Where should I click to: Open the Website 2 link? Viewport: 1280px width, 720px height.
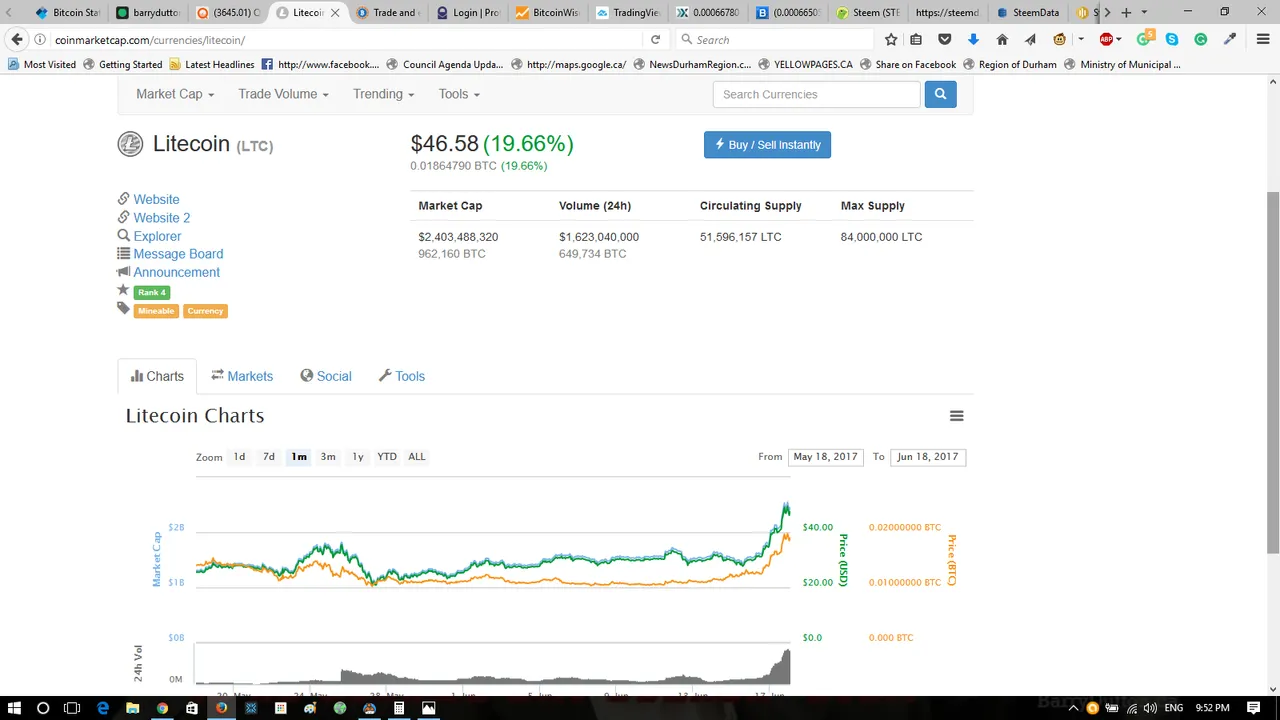pos(162,218)
